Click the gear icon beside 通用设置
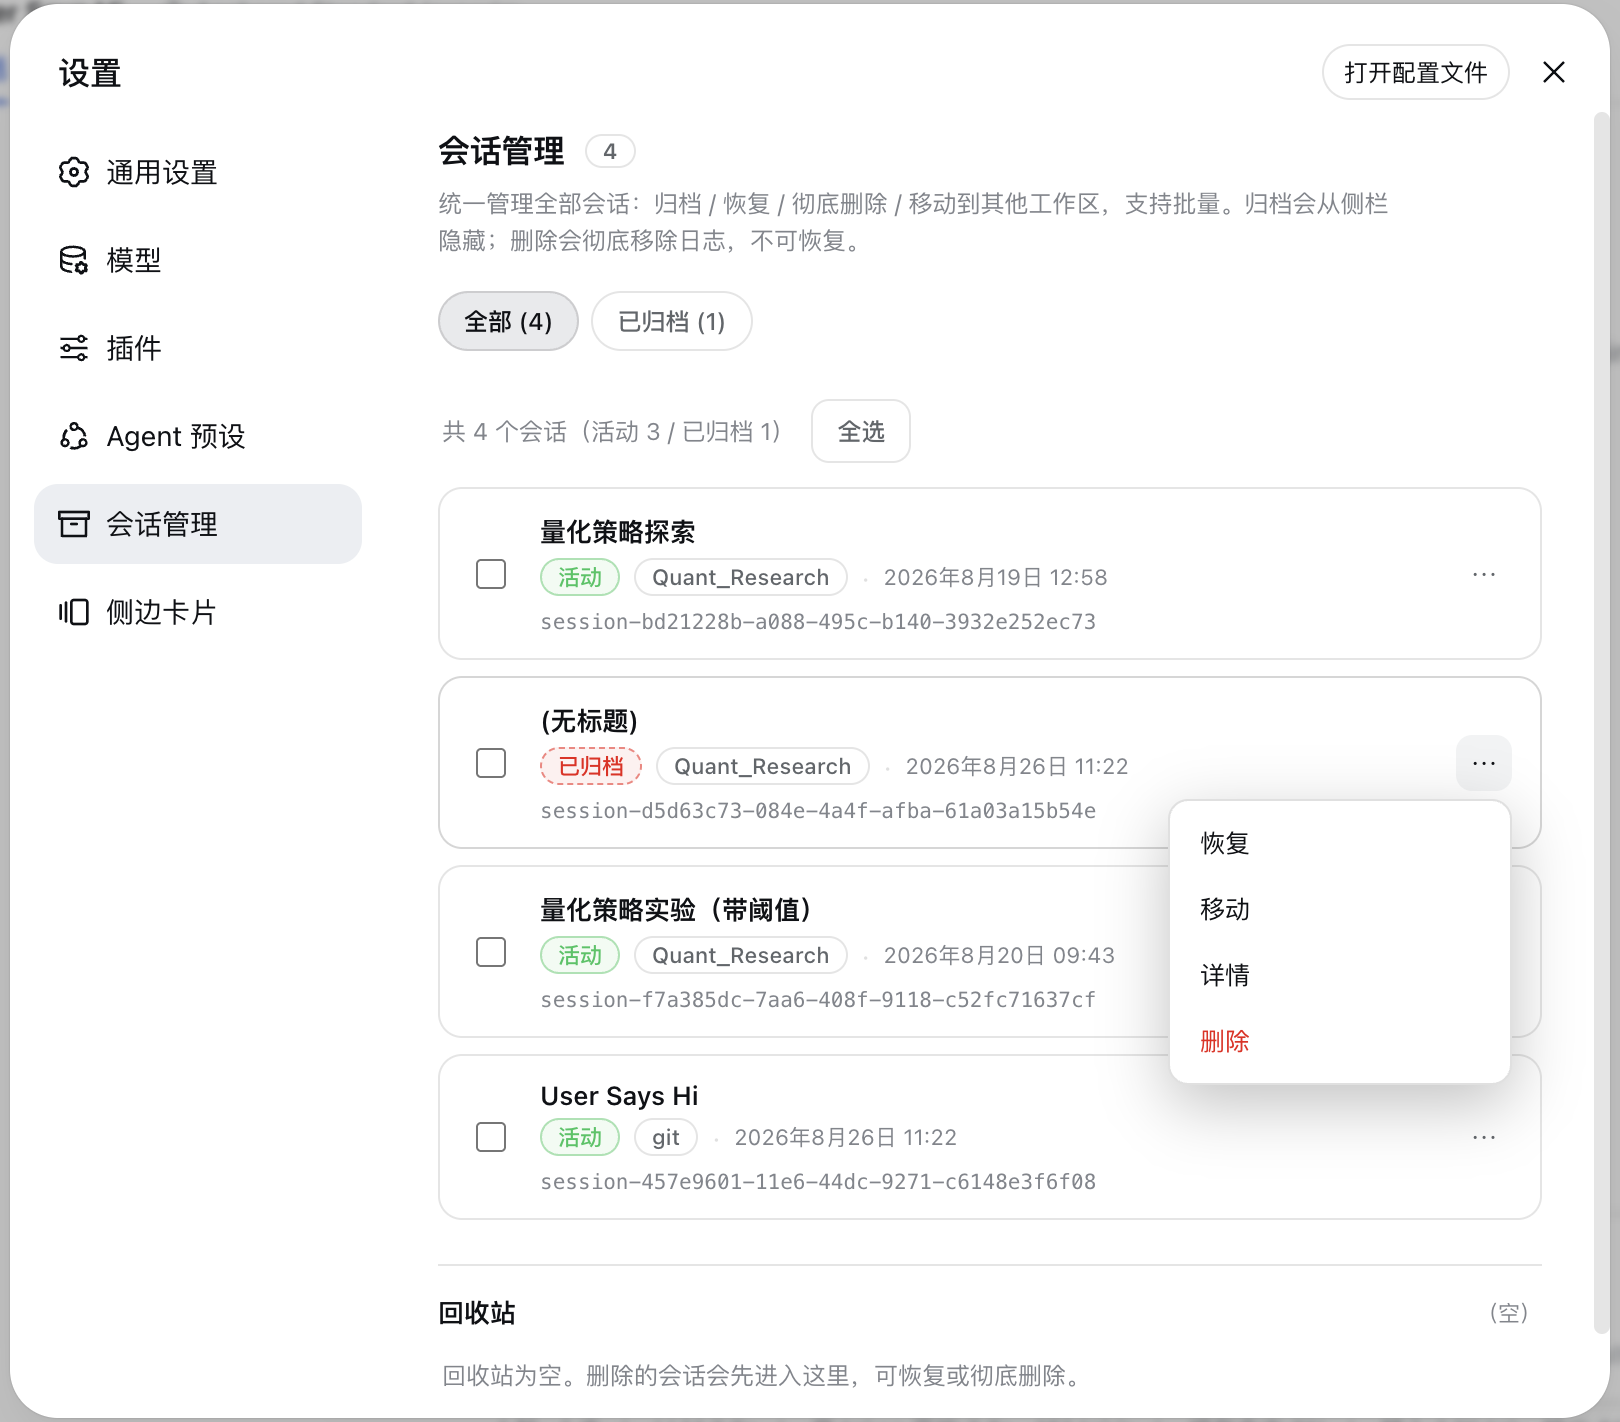The image size is (1620, 1422). tap(73, 172)
